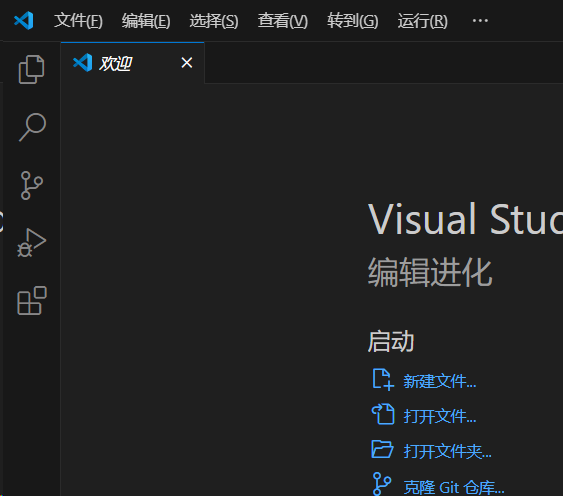Open the Explorer view in activity bar

[32, 69]
